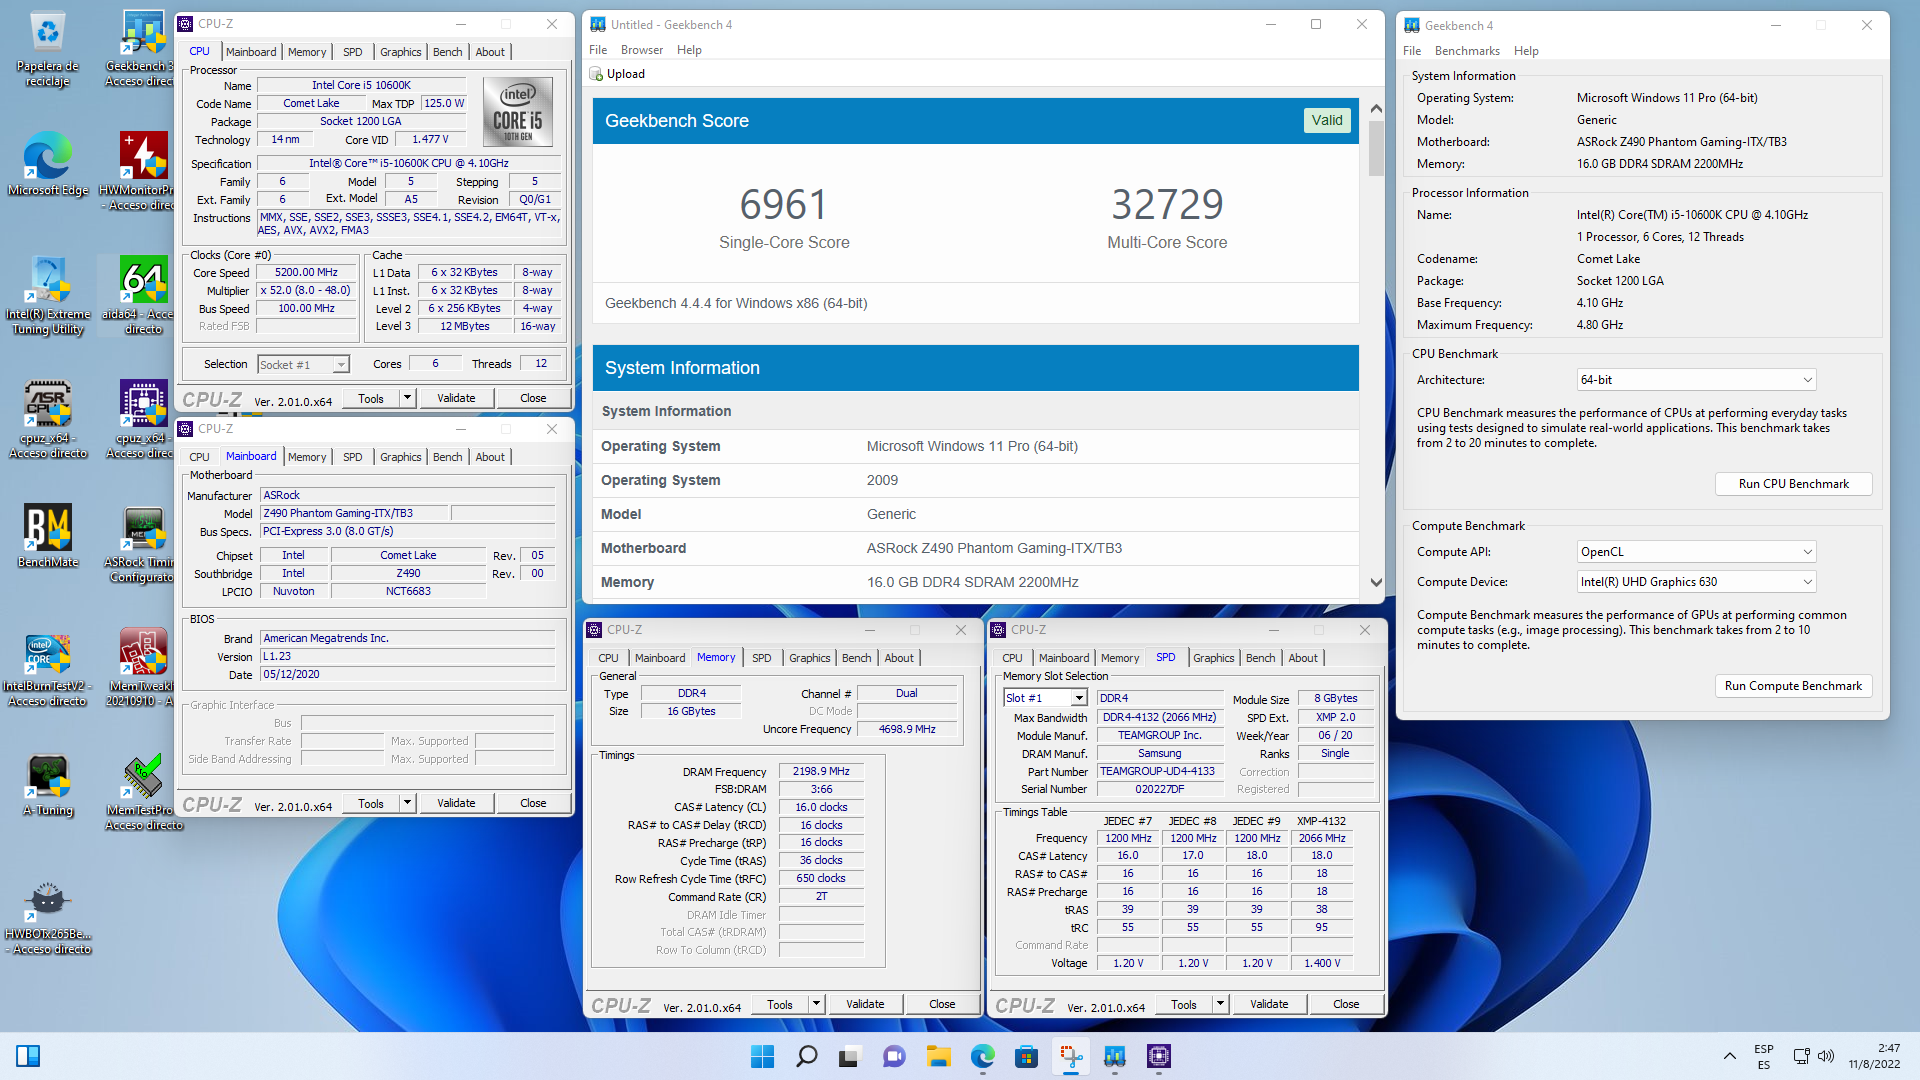
Task: Open the Memory tab in CPU window
Action: 307,52
